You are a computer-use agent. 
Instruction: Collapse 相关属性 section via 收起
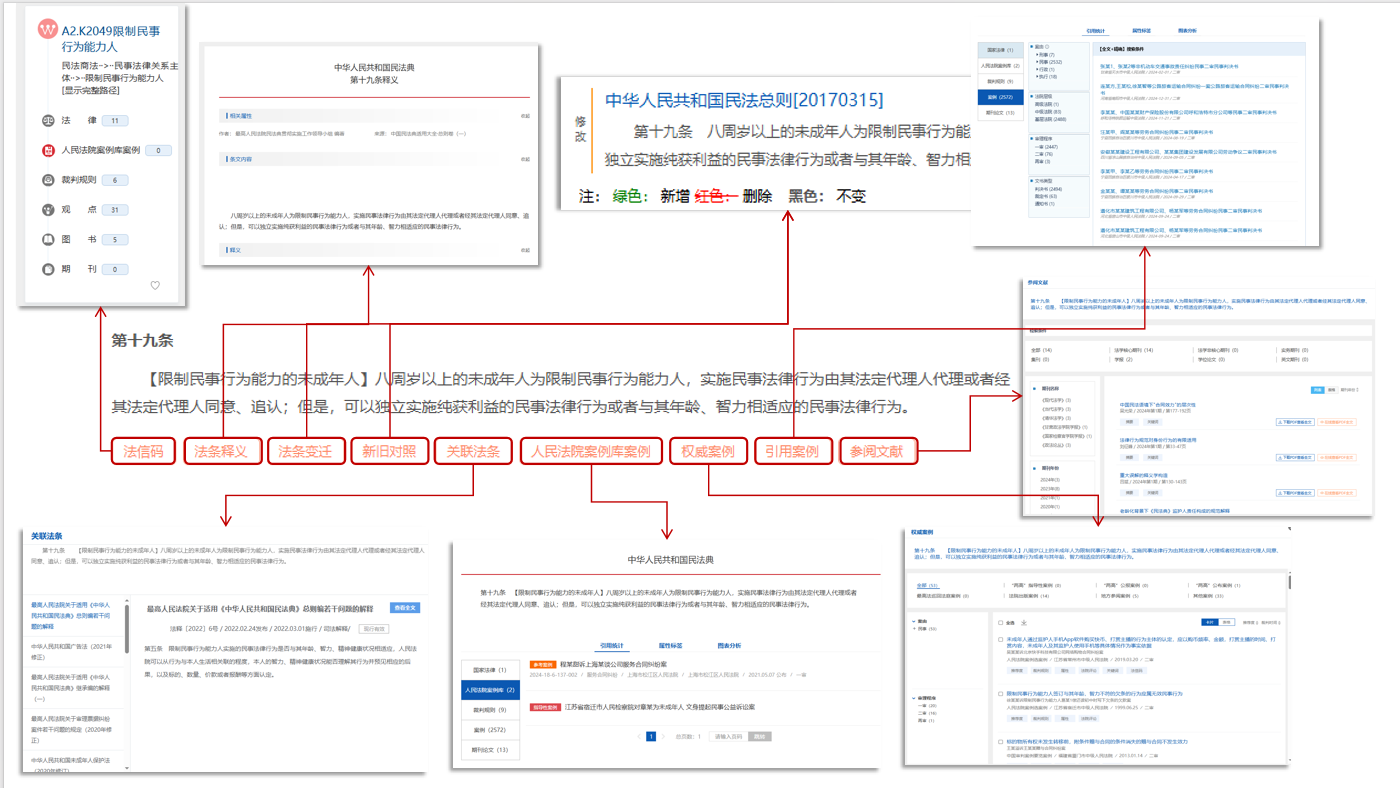525,116
